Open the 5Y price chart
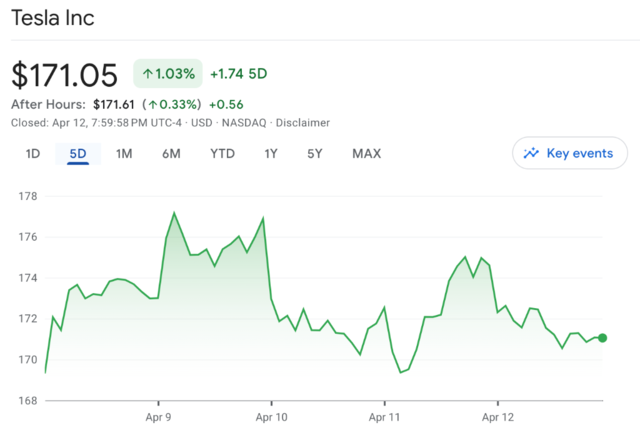 tap(315, 154)
